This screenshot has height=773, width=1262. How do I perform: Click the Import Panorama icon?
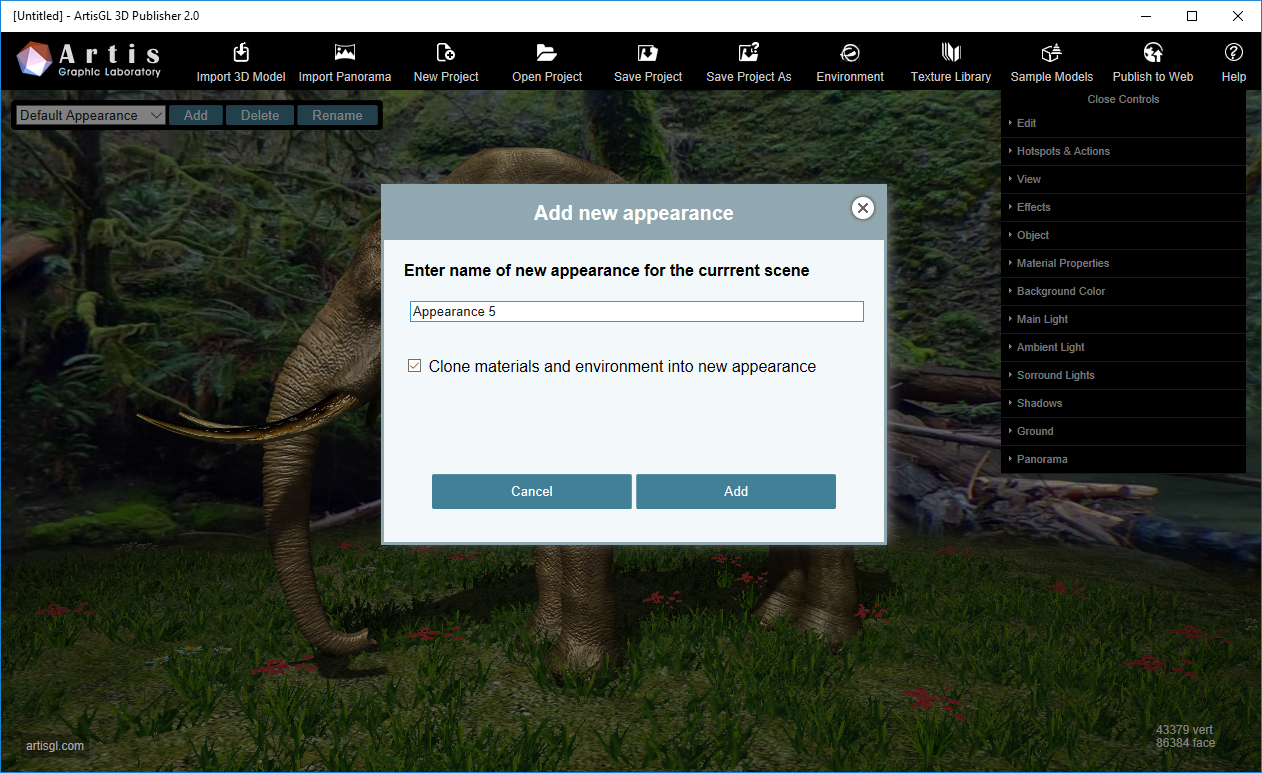[x=345, y=52]
